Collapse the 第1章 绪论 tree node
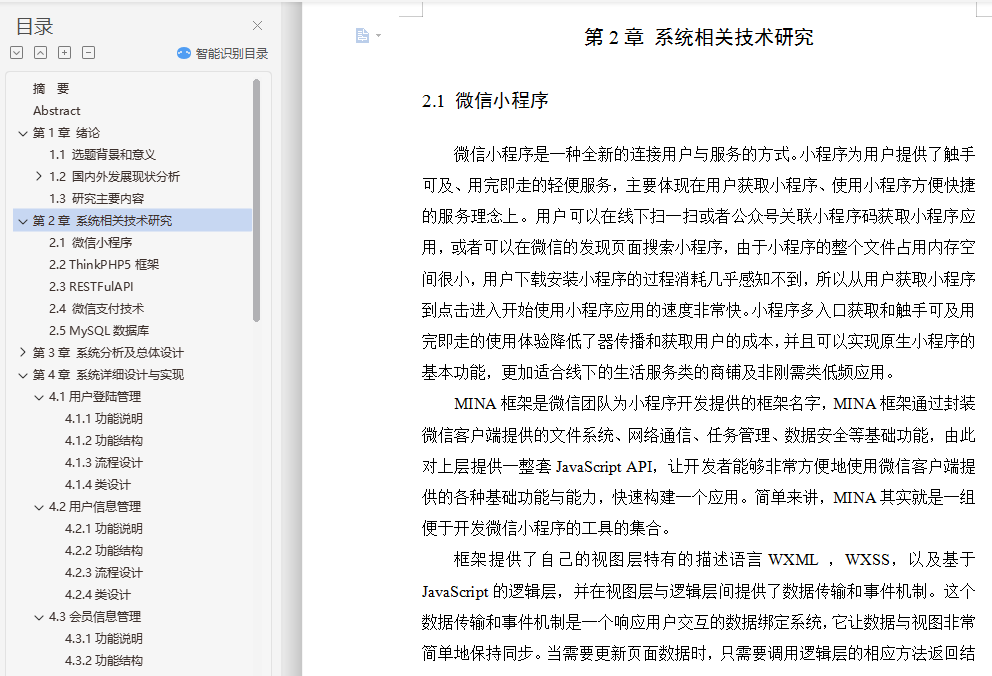The height and width of the screenshot is (676, 992). [23, 133]
